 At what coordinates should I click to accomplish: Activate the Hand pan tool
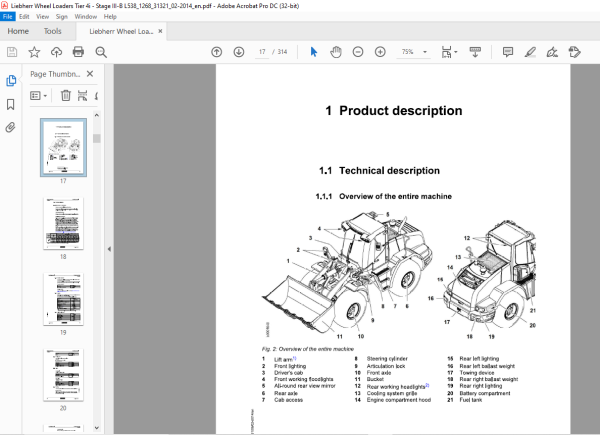point(336,52)
